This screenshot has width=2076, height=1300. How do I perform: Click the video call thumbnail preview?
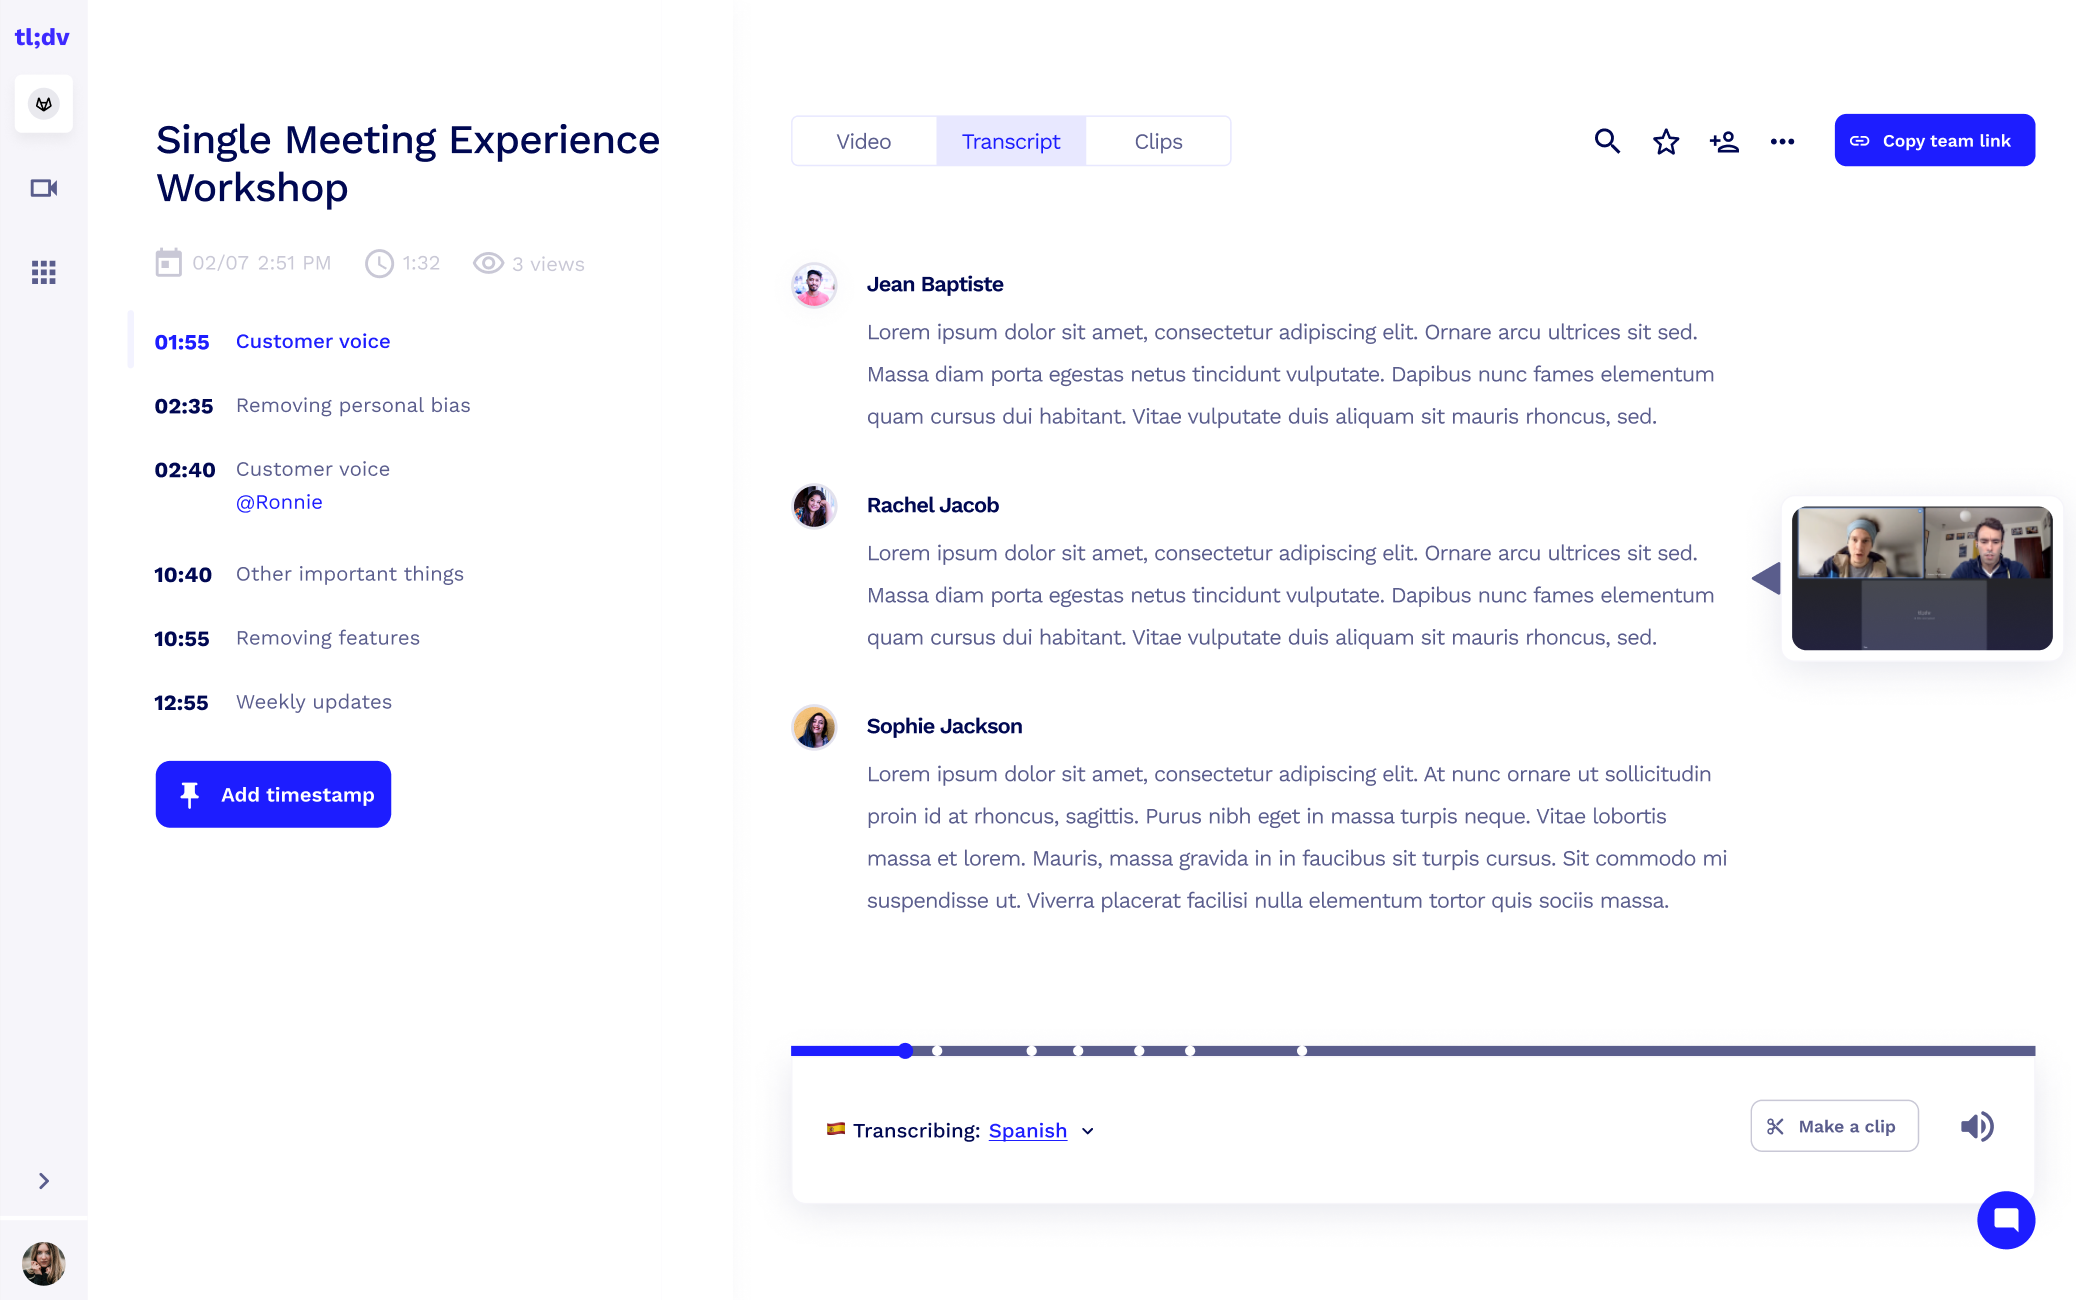(1922, 578)
